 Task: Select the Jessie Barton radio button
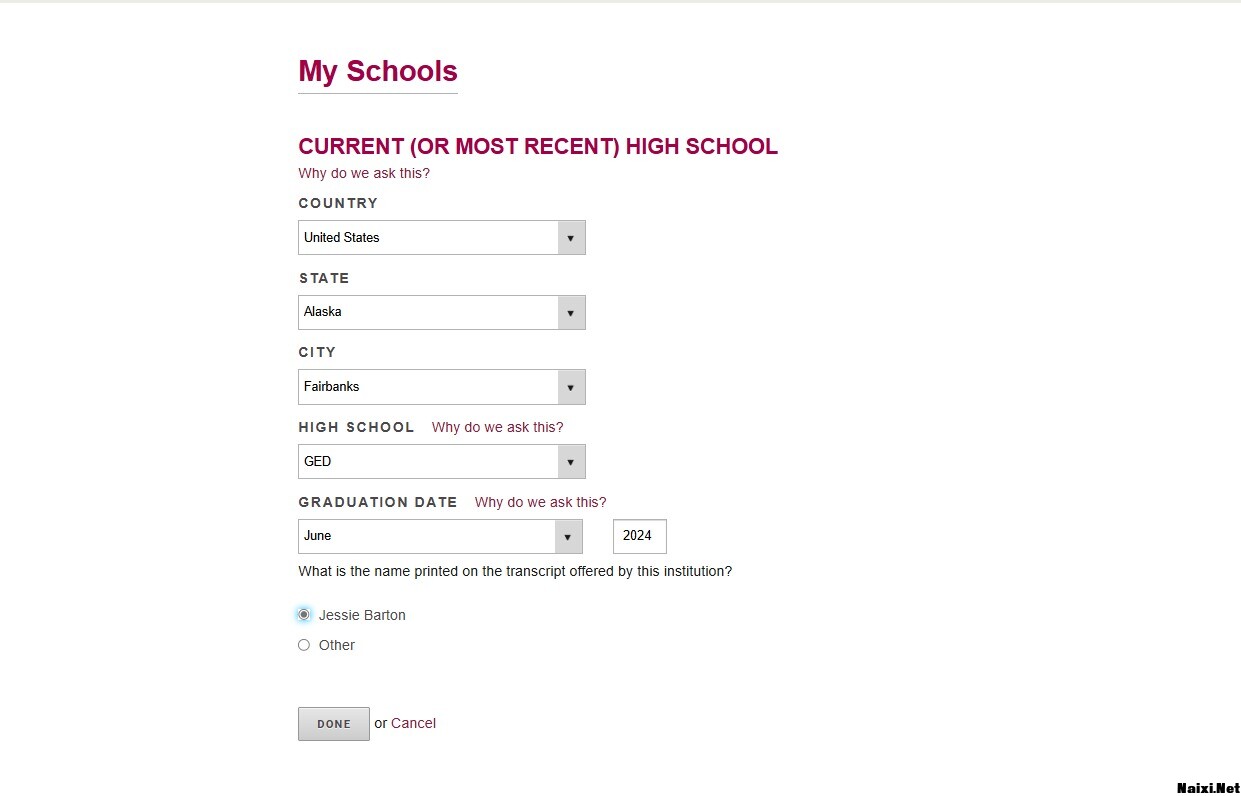click(x=304, y=615)
